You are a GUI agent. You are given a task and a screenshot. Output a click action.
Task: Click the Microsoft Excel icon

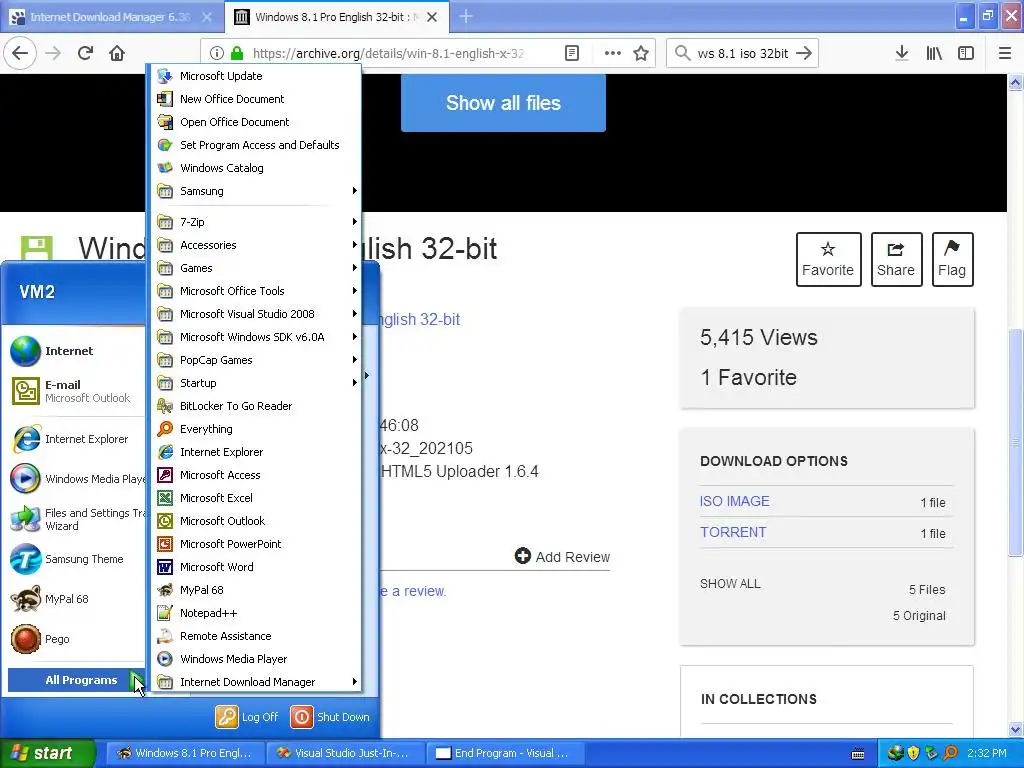(165, 498)
